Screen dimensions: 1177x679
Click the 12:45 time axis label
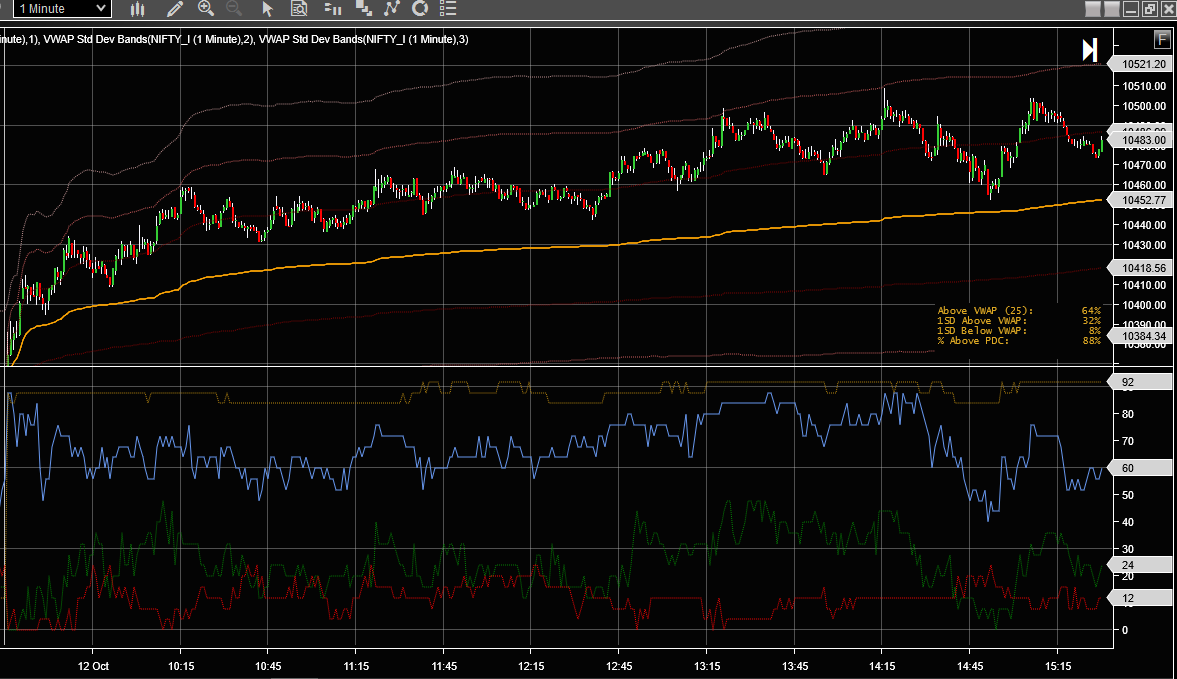(619, 666)
